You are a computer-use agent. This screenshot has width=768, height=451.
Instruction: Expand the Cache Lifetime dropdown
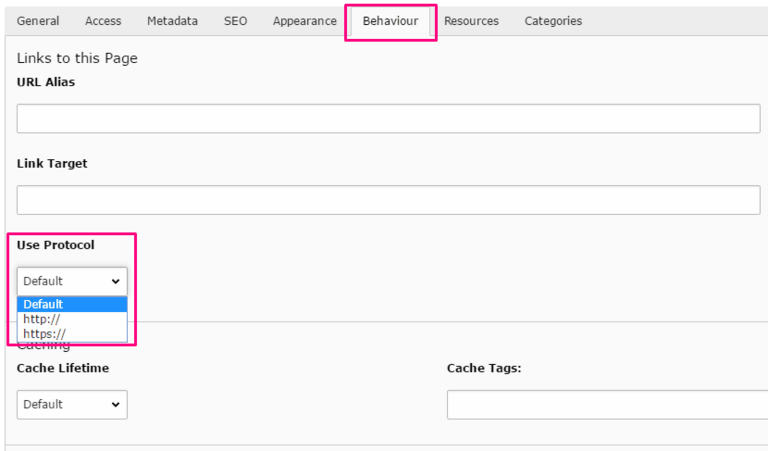pos(72,404)
